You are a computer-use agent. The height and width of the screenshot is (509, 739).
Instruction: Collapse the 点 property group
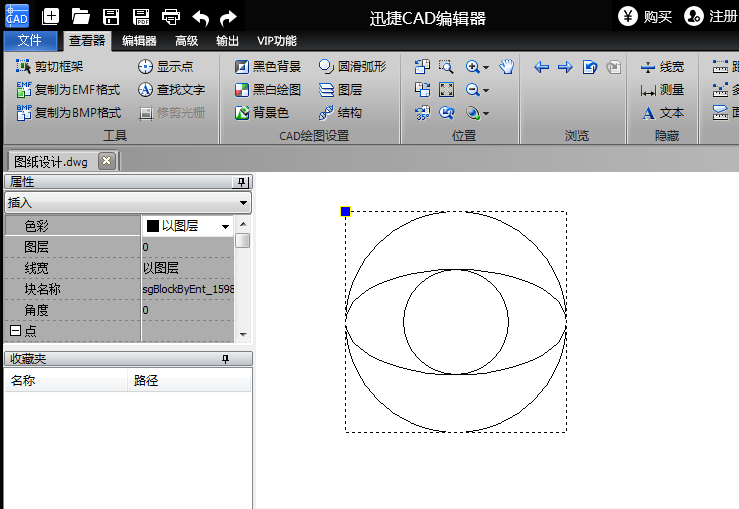15,331
